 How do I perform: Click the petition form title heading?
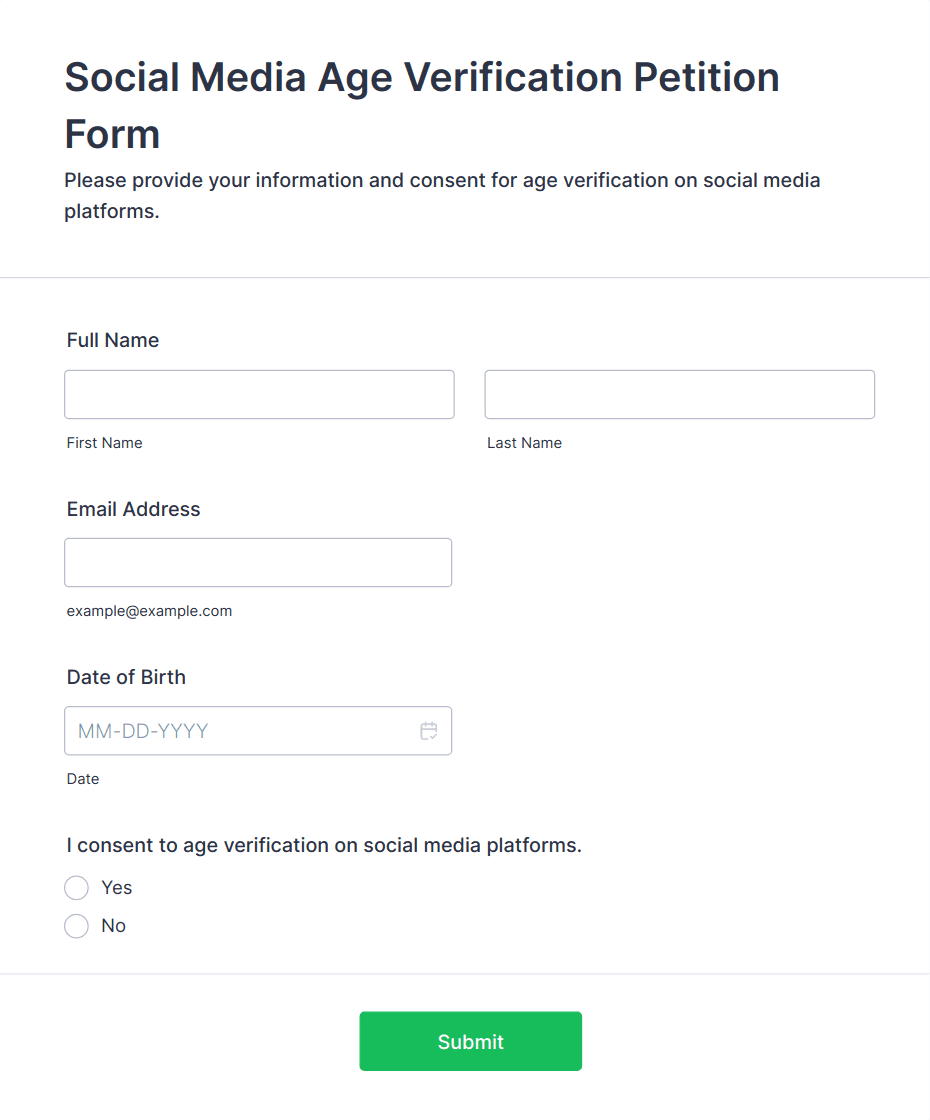421,105
